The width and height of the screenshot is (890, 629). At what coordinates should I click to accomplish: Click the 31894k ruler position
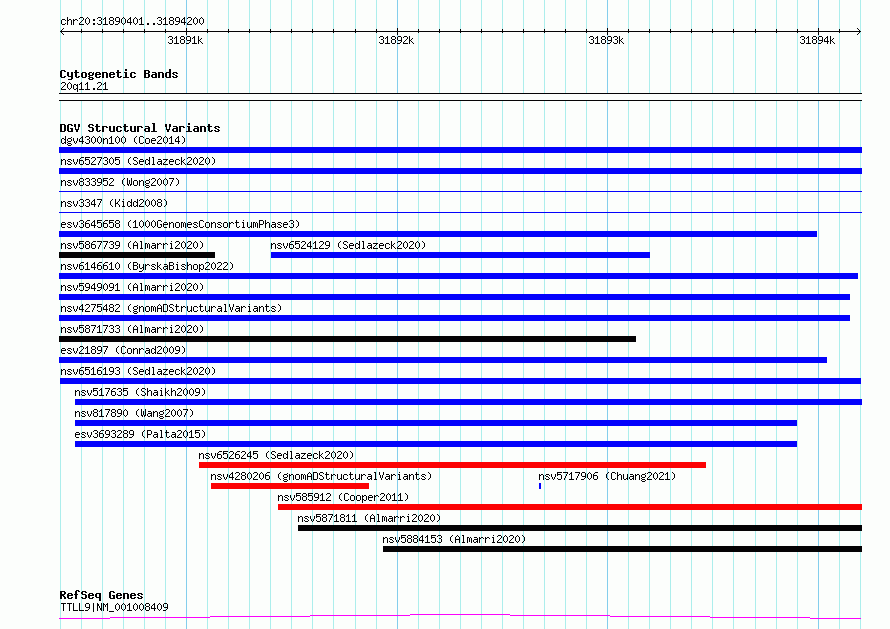(817, 40)
